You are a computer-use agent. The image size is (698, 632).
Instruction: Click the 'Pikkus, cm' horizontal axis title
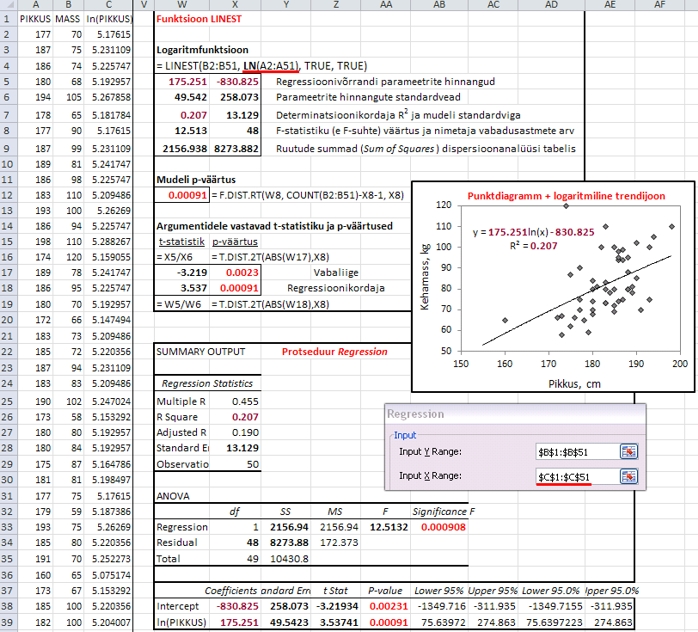[x=574, y=384]
